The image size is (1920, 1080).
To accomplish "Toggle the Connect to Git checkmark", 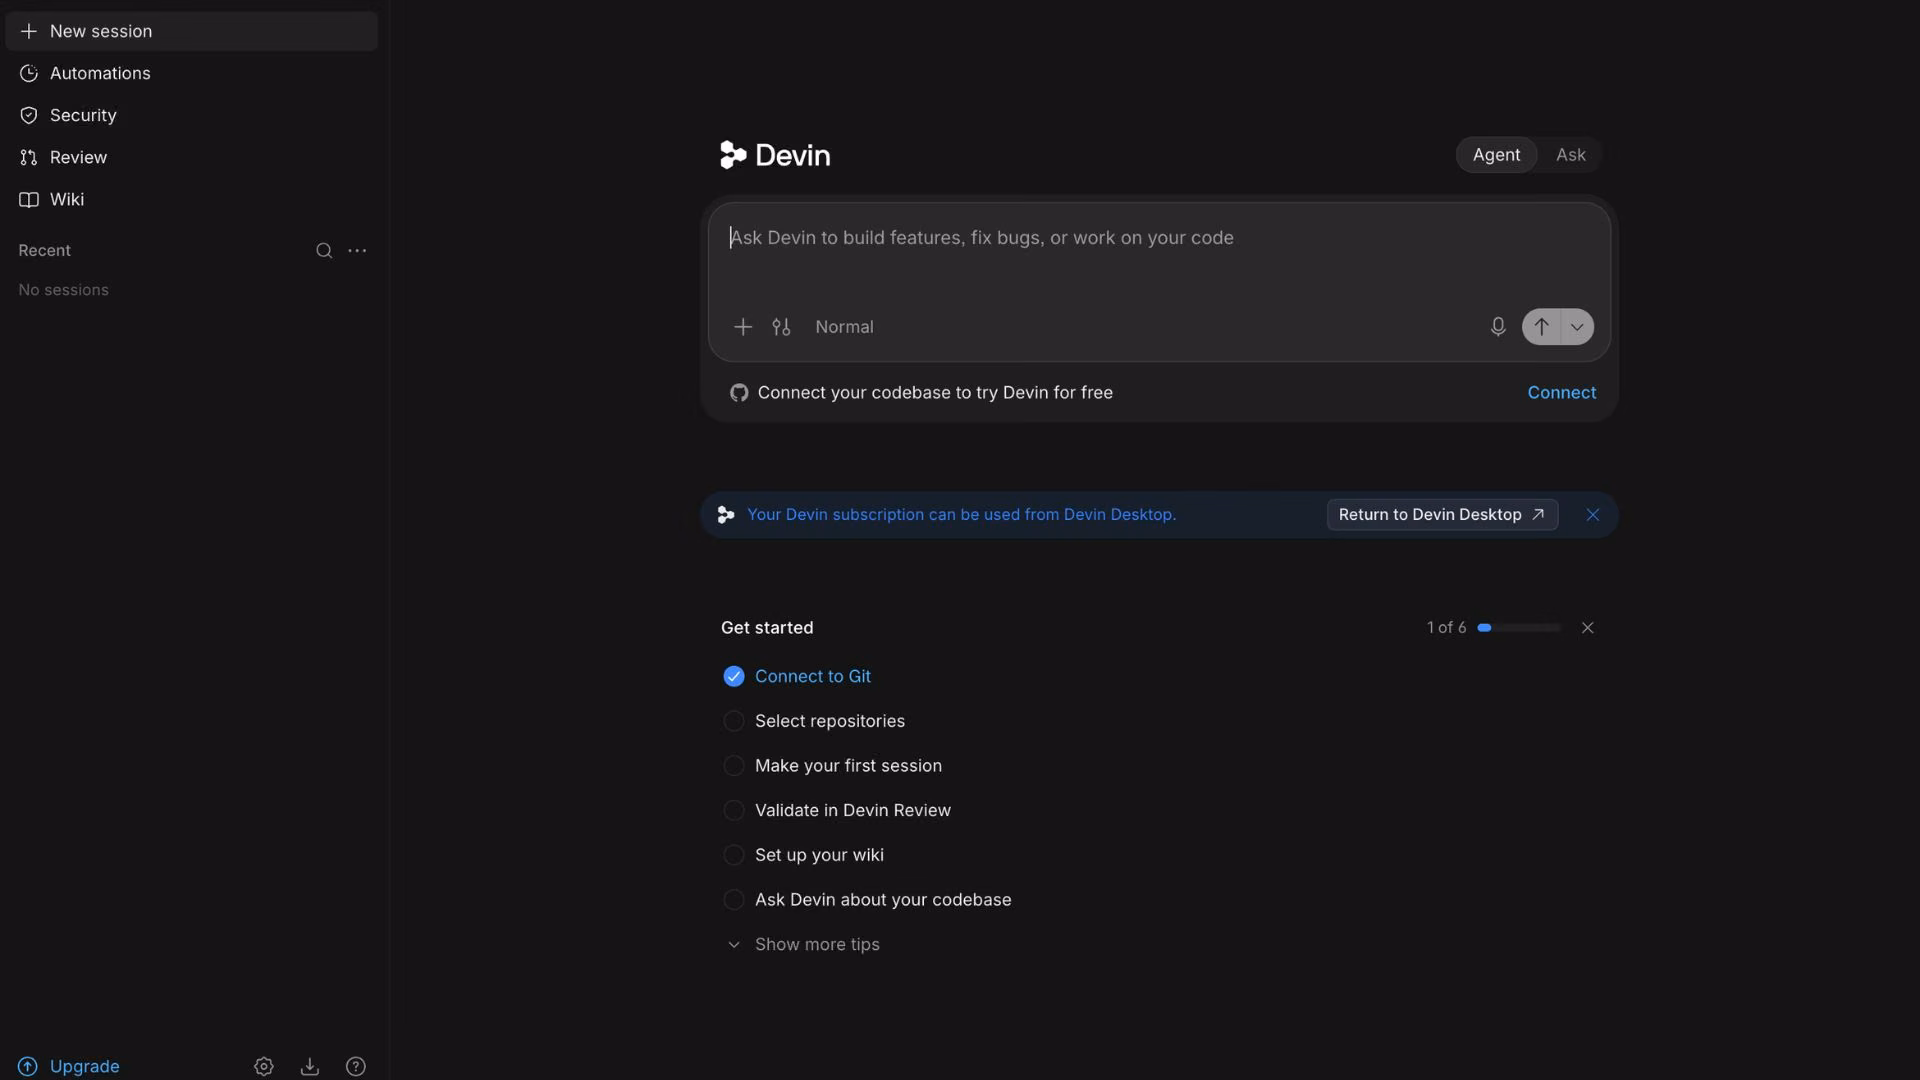I will click(734, 677).
